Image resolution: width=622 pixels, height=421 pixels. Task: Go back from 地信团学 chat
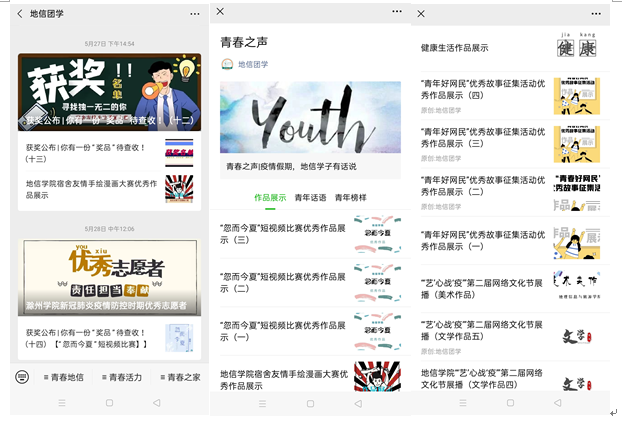click(x=20, y=14)
